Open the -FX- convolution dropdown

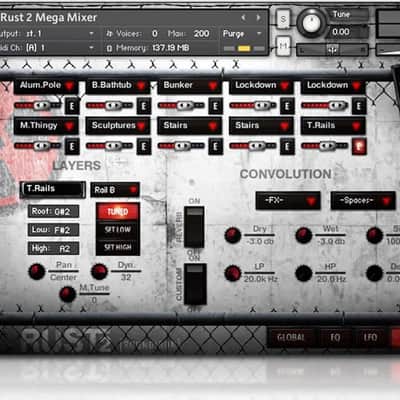(288, 201)
